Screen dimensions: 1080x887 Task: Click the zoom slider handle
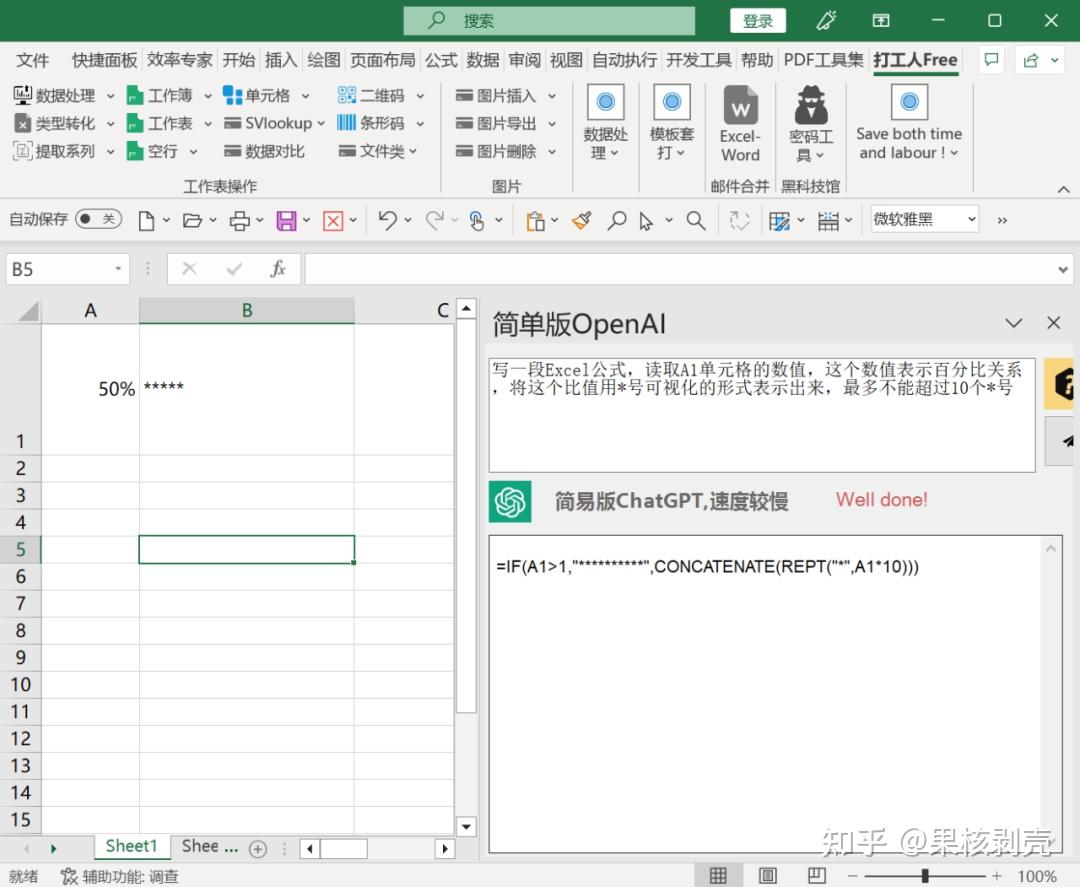point(925,875)
